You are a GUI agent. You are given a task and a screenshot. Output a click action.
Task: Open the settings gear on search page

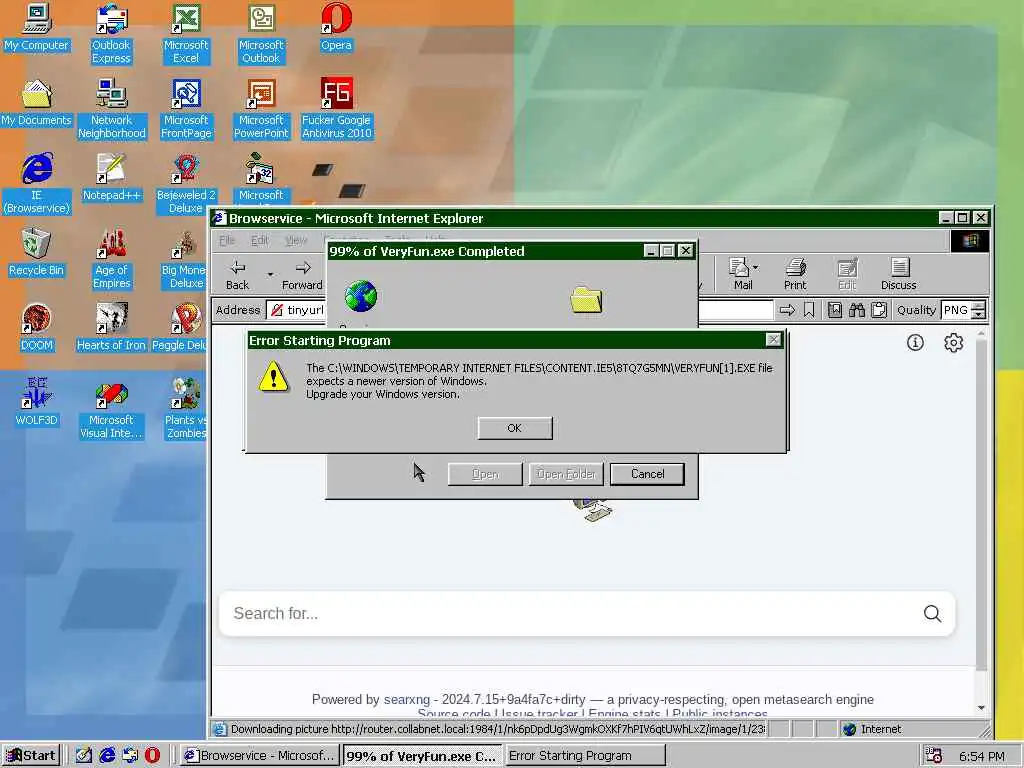click(x=953, y=342)
